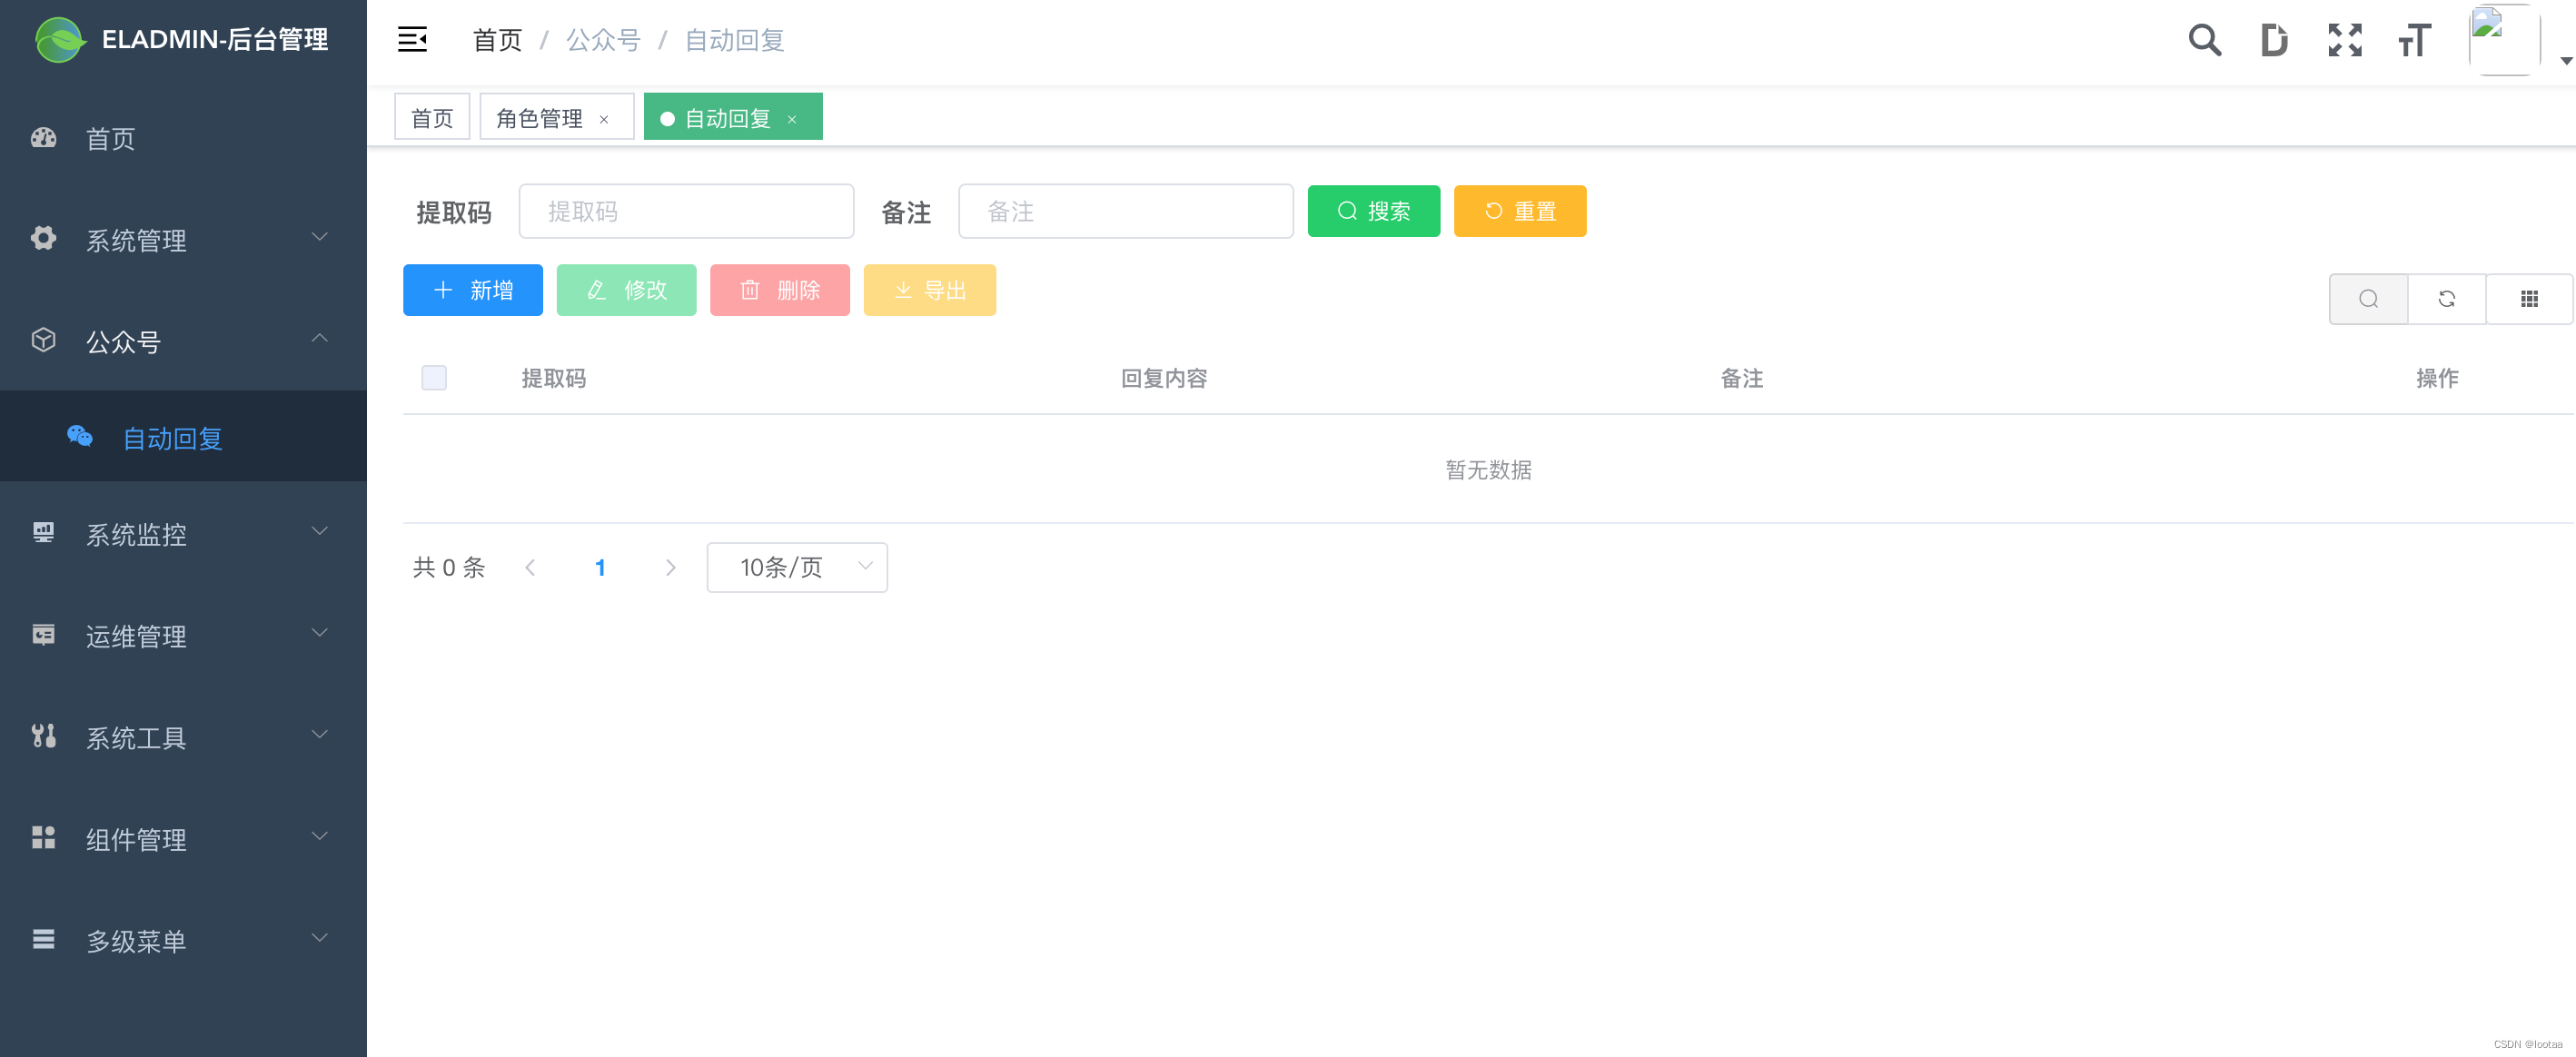Click the grid icon for 组件管理
Screen dimensions: 2576x1057
click(x=43, y=837)
